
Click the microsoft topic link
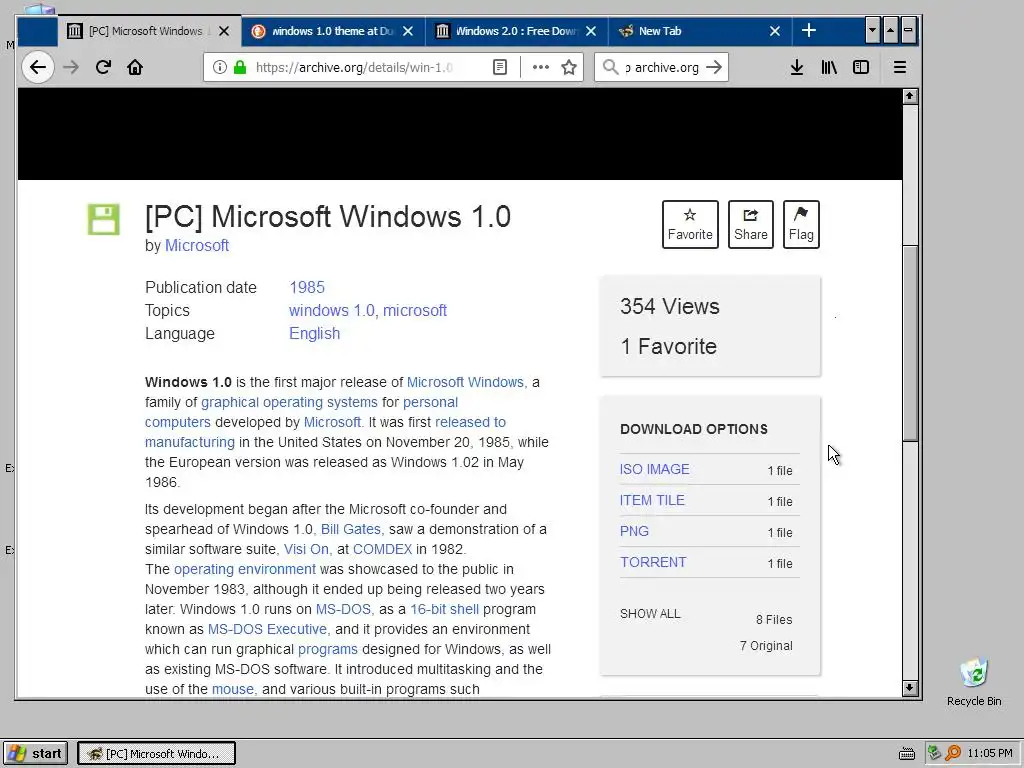415,310
